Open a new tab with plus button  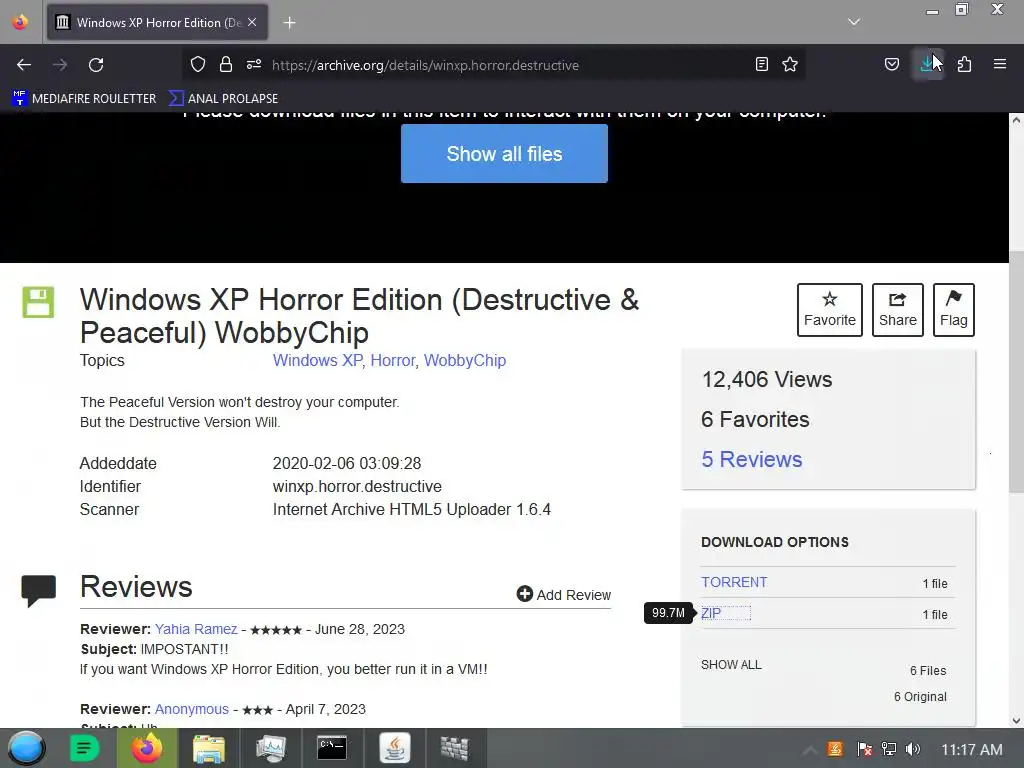pyautogui.click(x=289, y=23)
